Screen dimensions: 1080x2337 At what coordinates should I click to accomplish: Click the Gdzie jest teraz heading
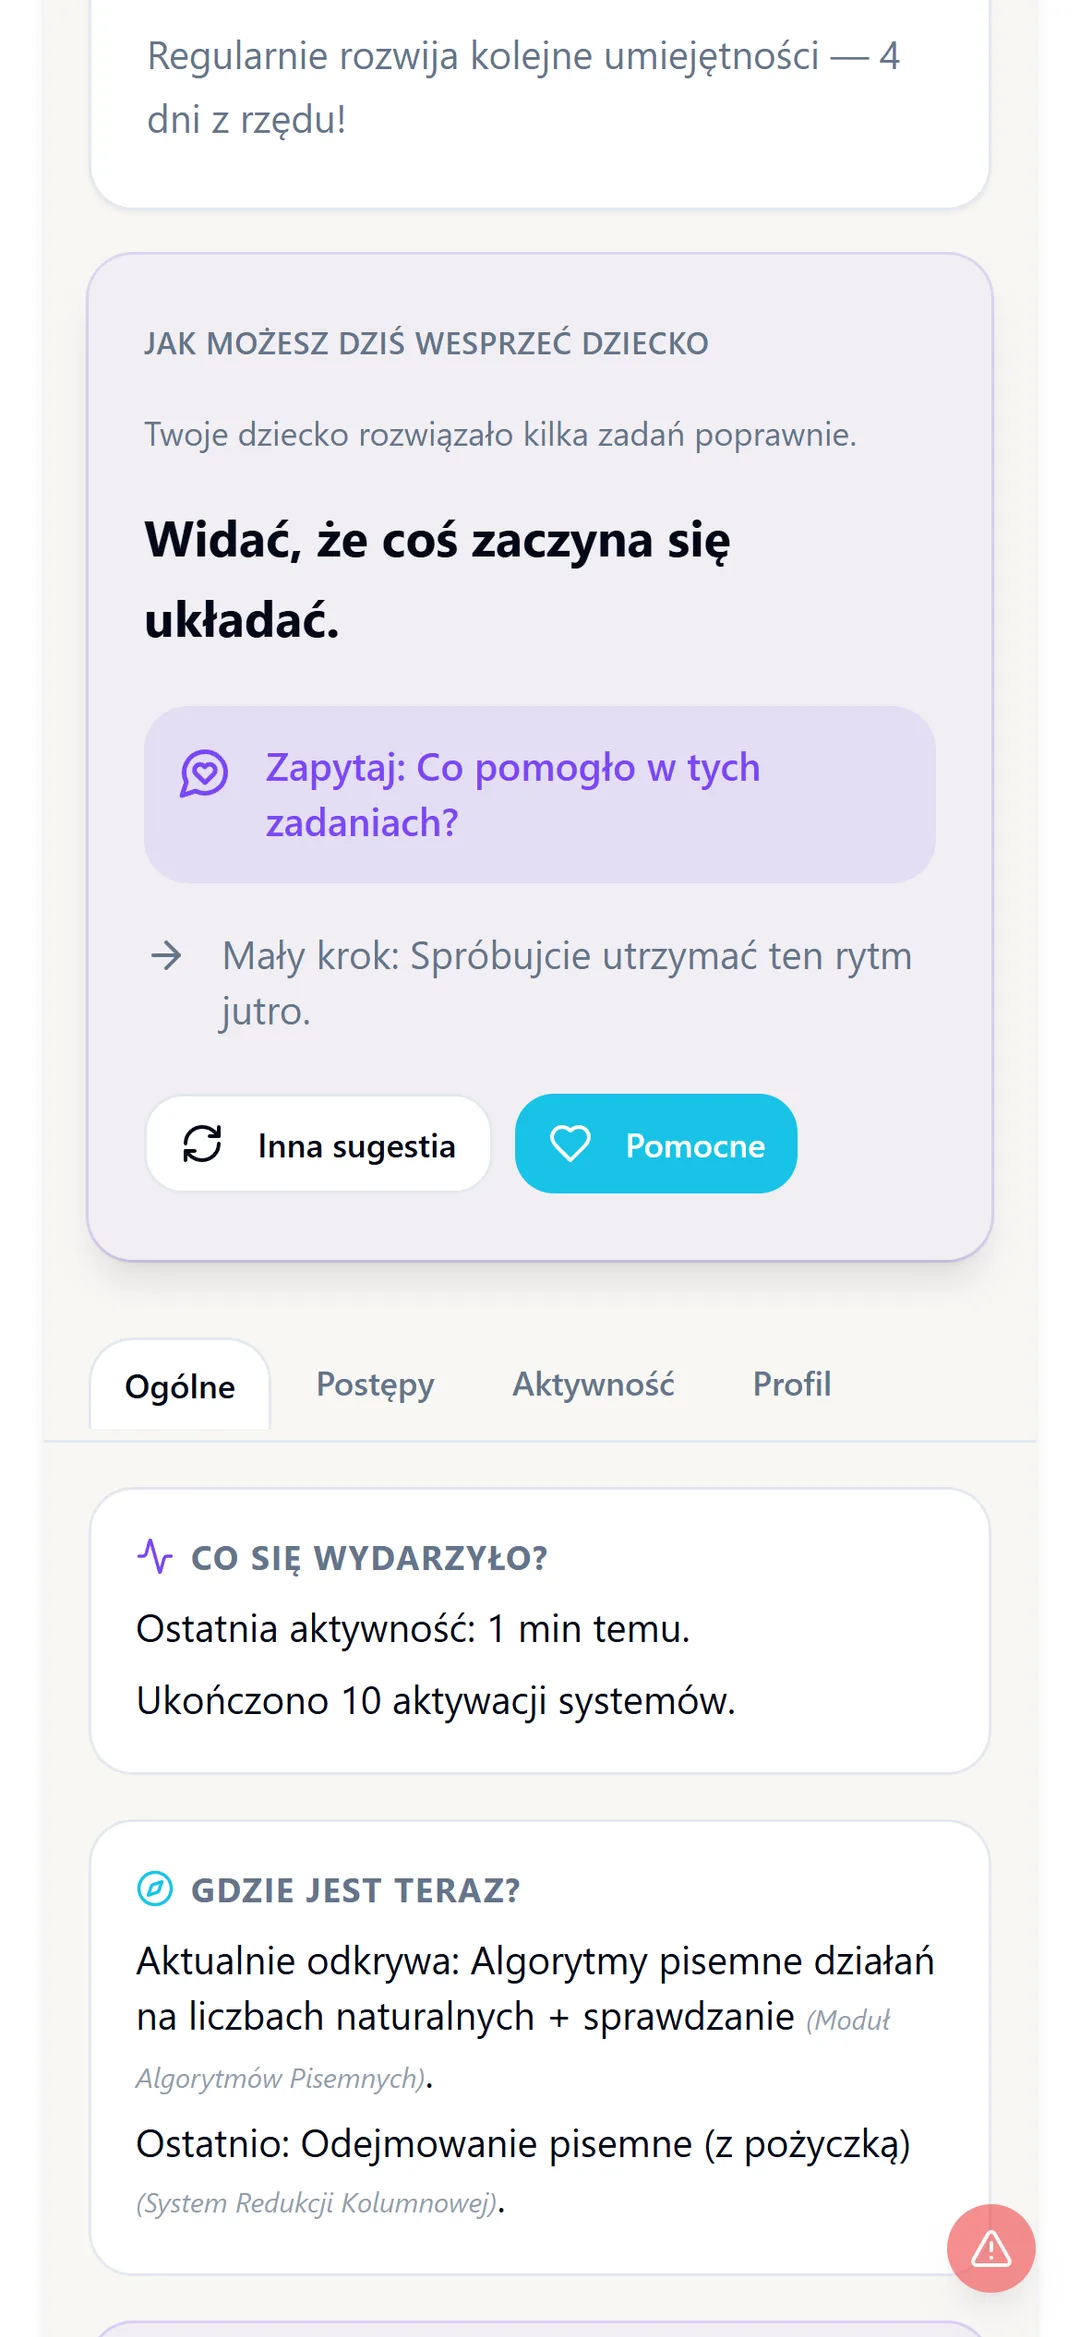coord(355,1890)
